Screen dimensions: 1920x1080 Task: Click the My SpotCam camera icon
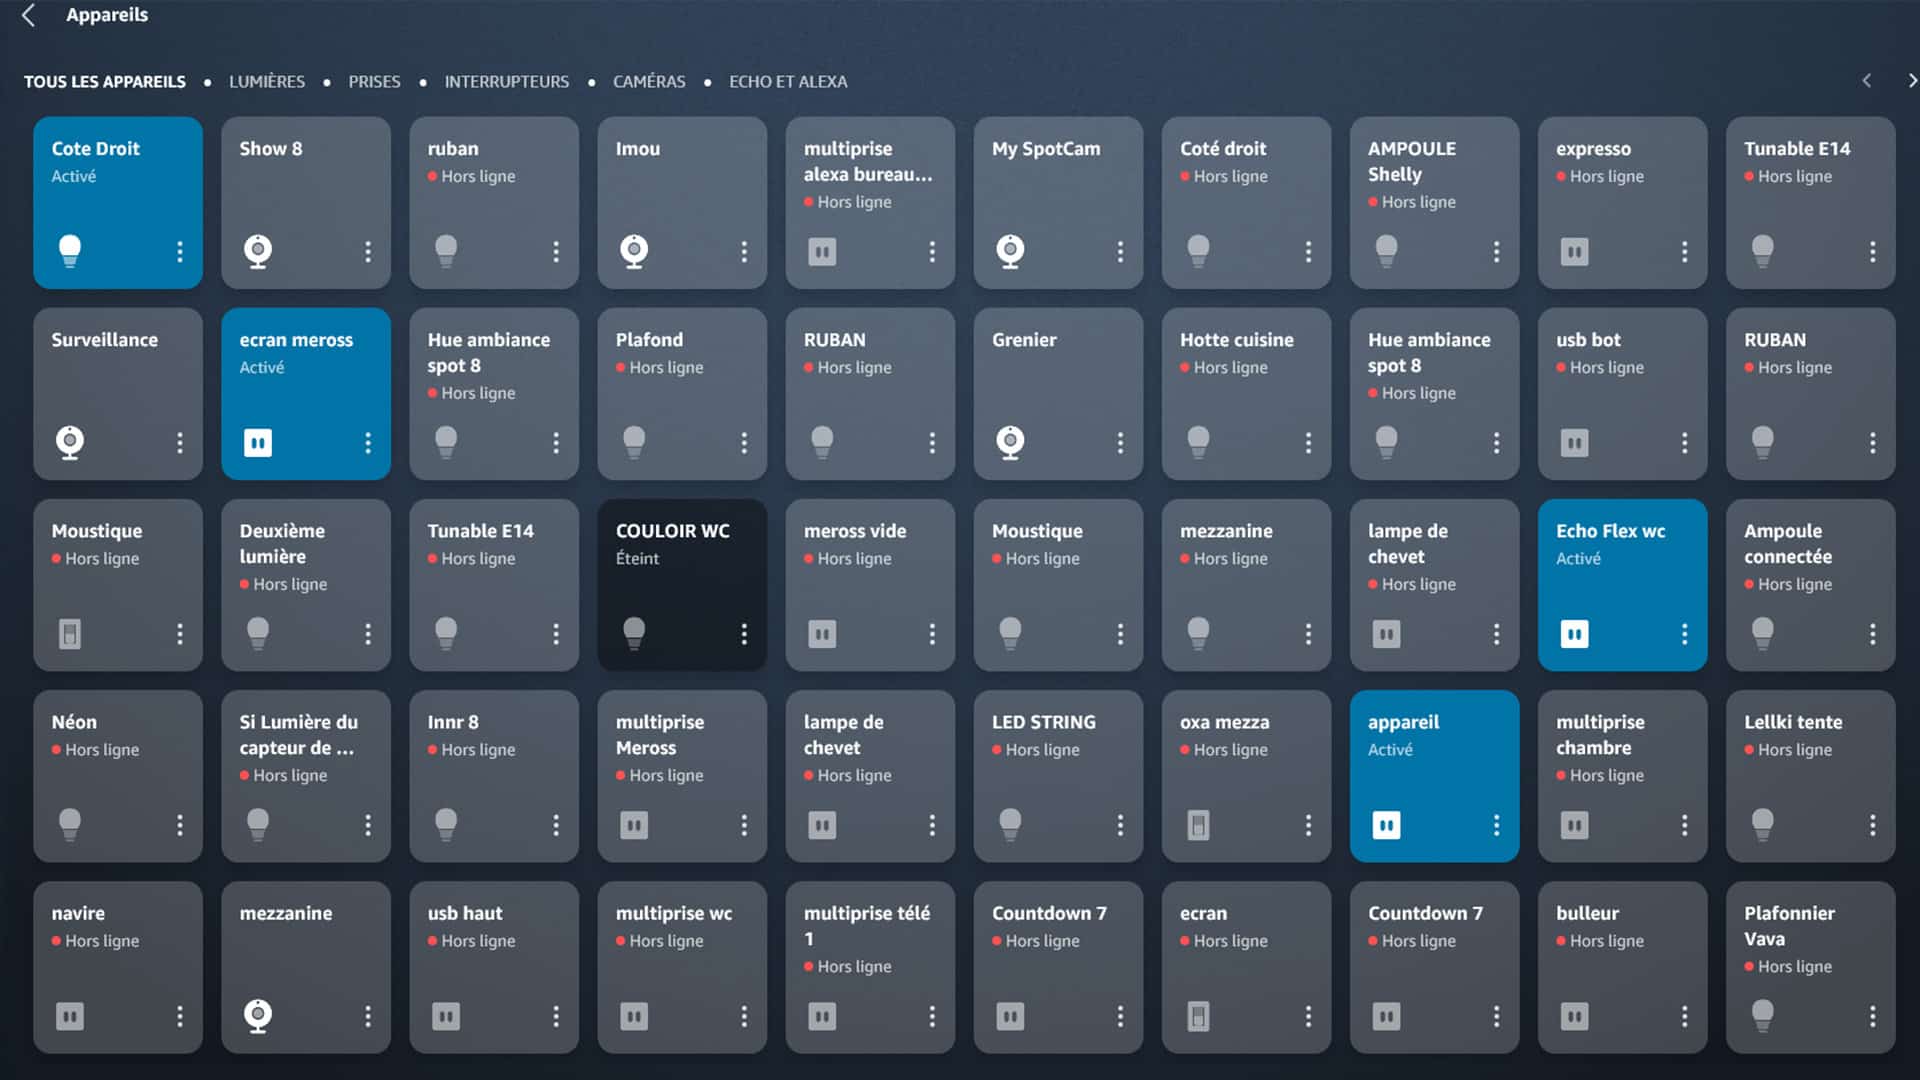coord(1010,250)
